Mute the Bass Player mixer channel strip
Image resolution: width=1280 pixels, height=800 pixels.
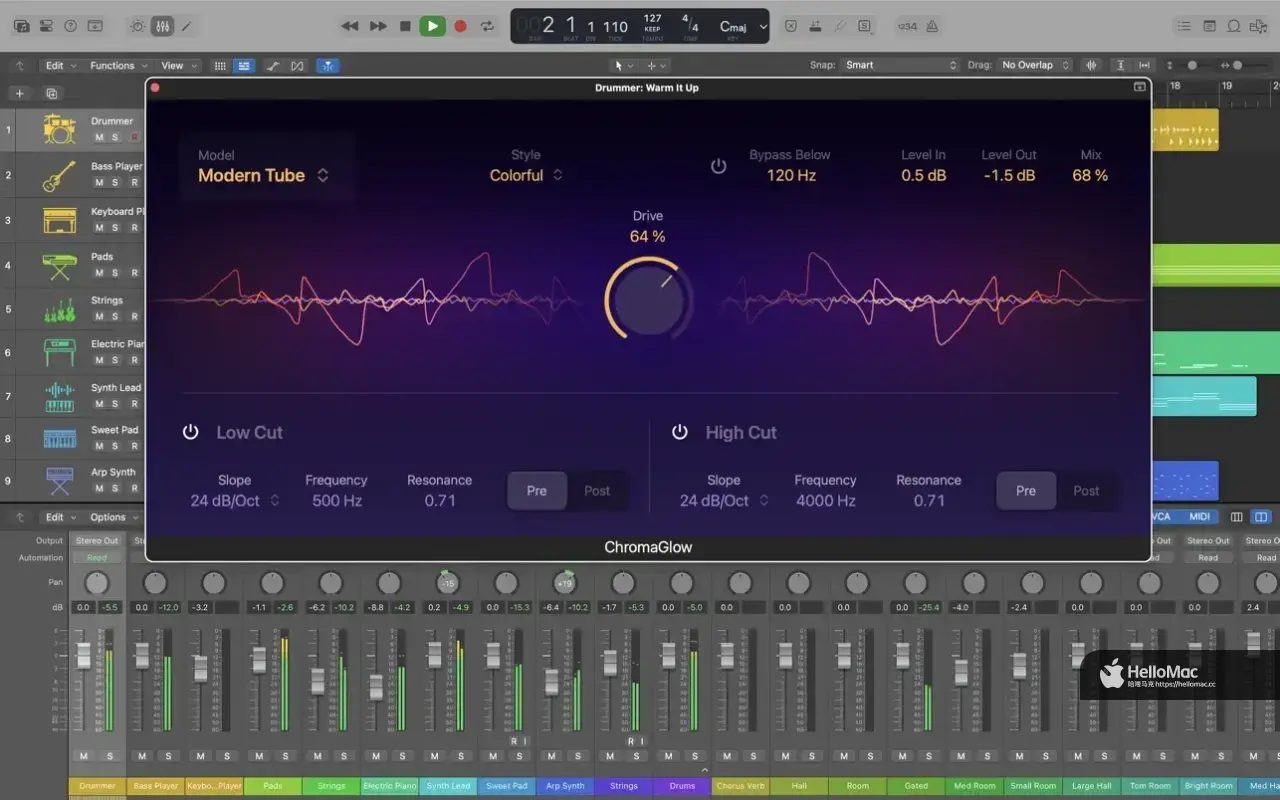coord(142,756)
